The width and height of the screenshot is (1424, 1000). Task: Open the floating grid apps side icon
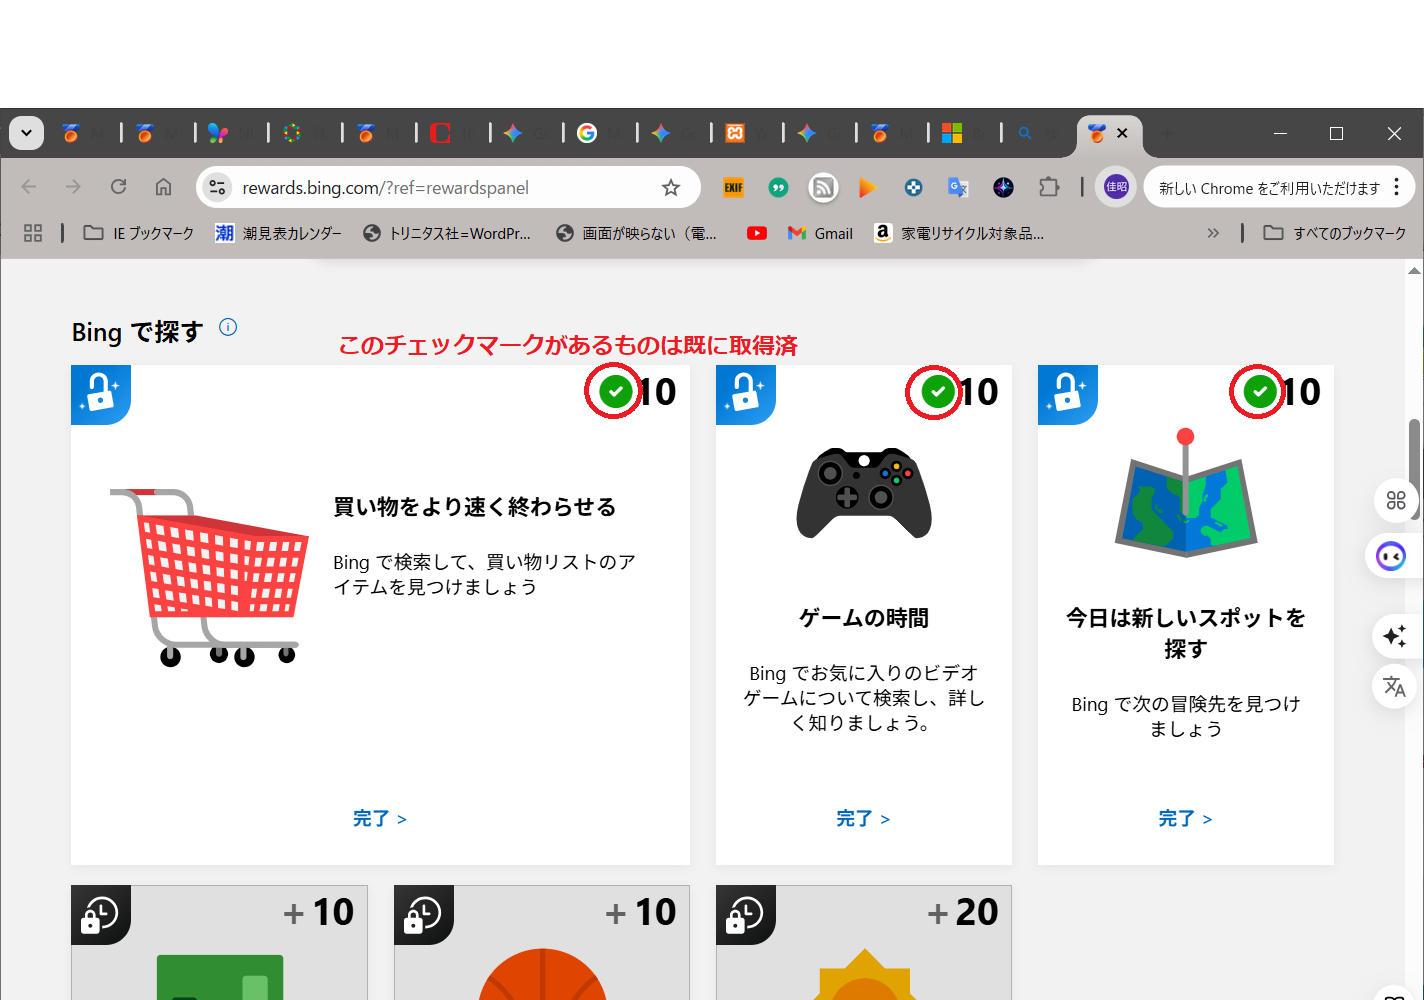[1396, 500]
